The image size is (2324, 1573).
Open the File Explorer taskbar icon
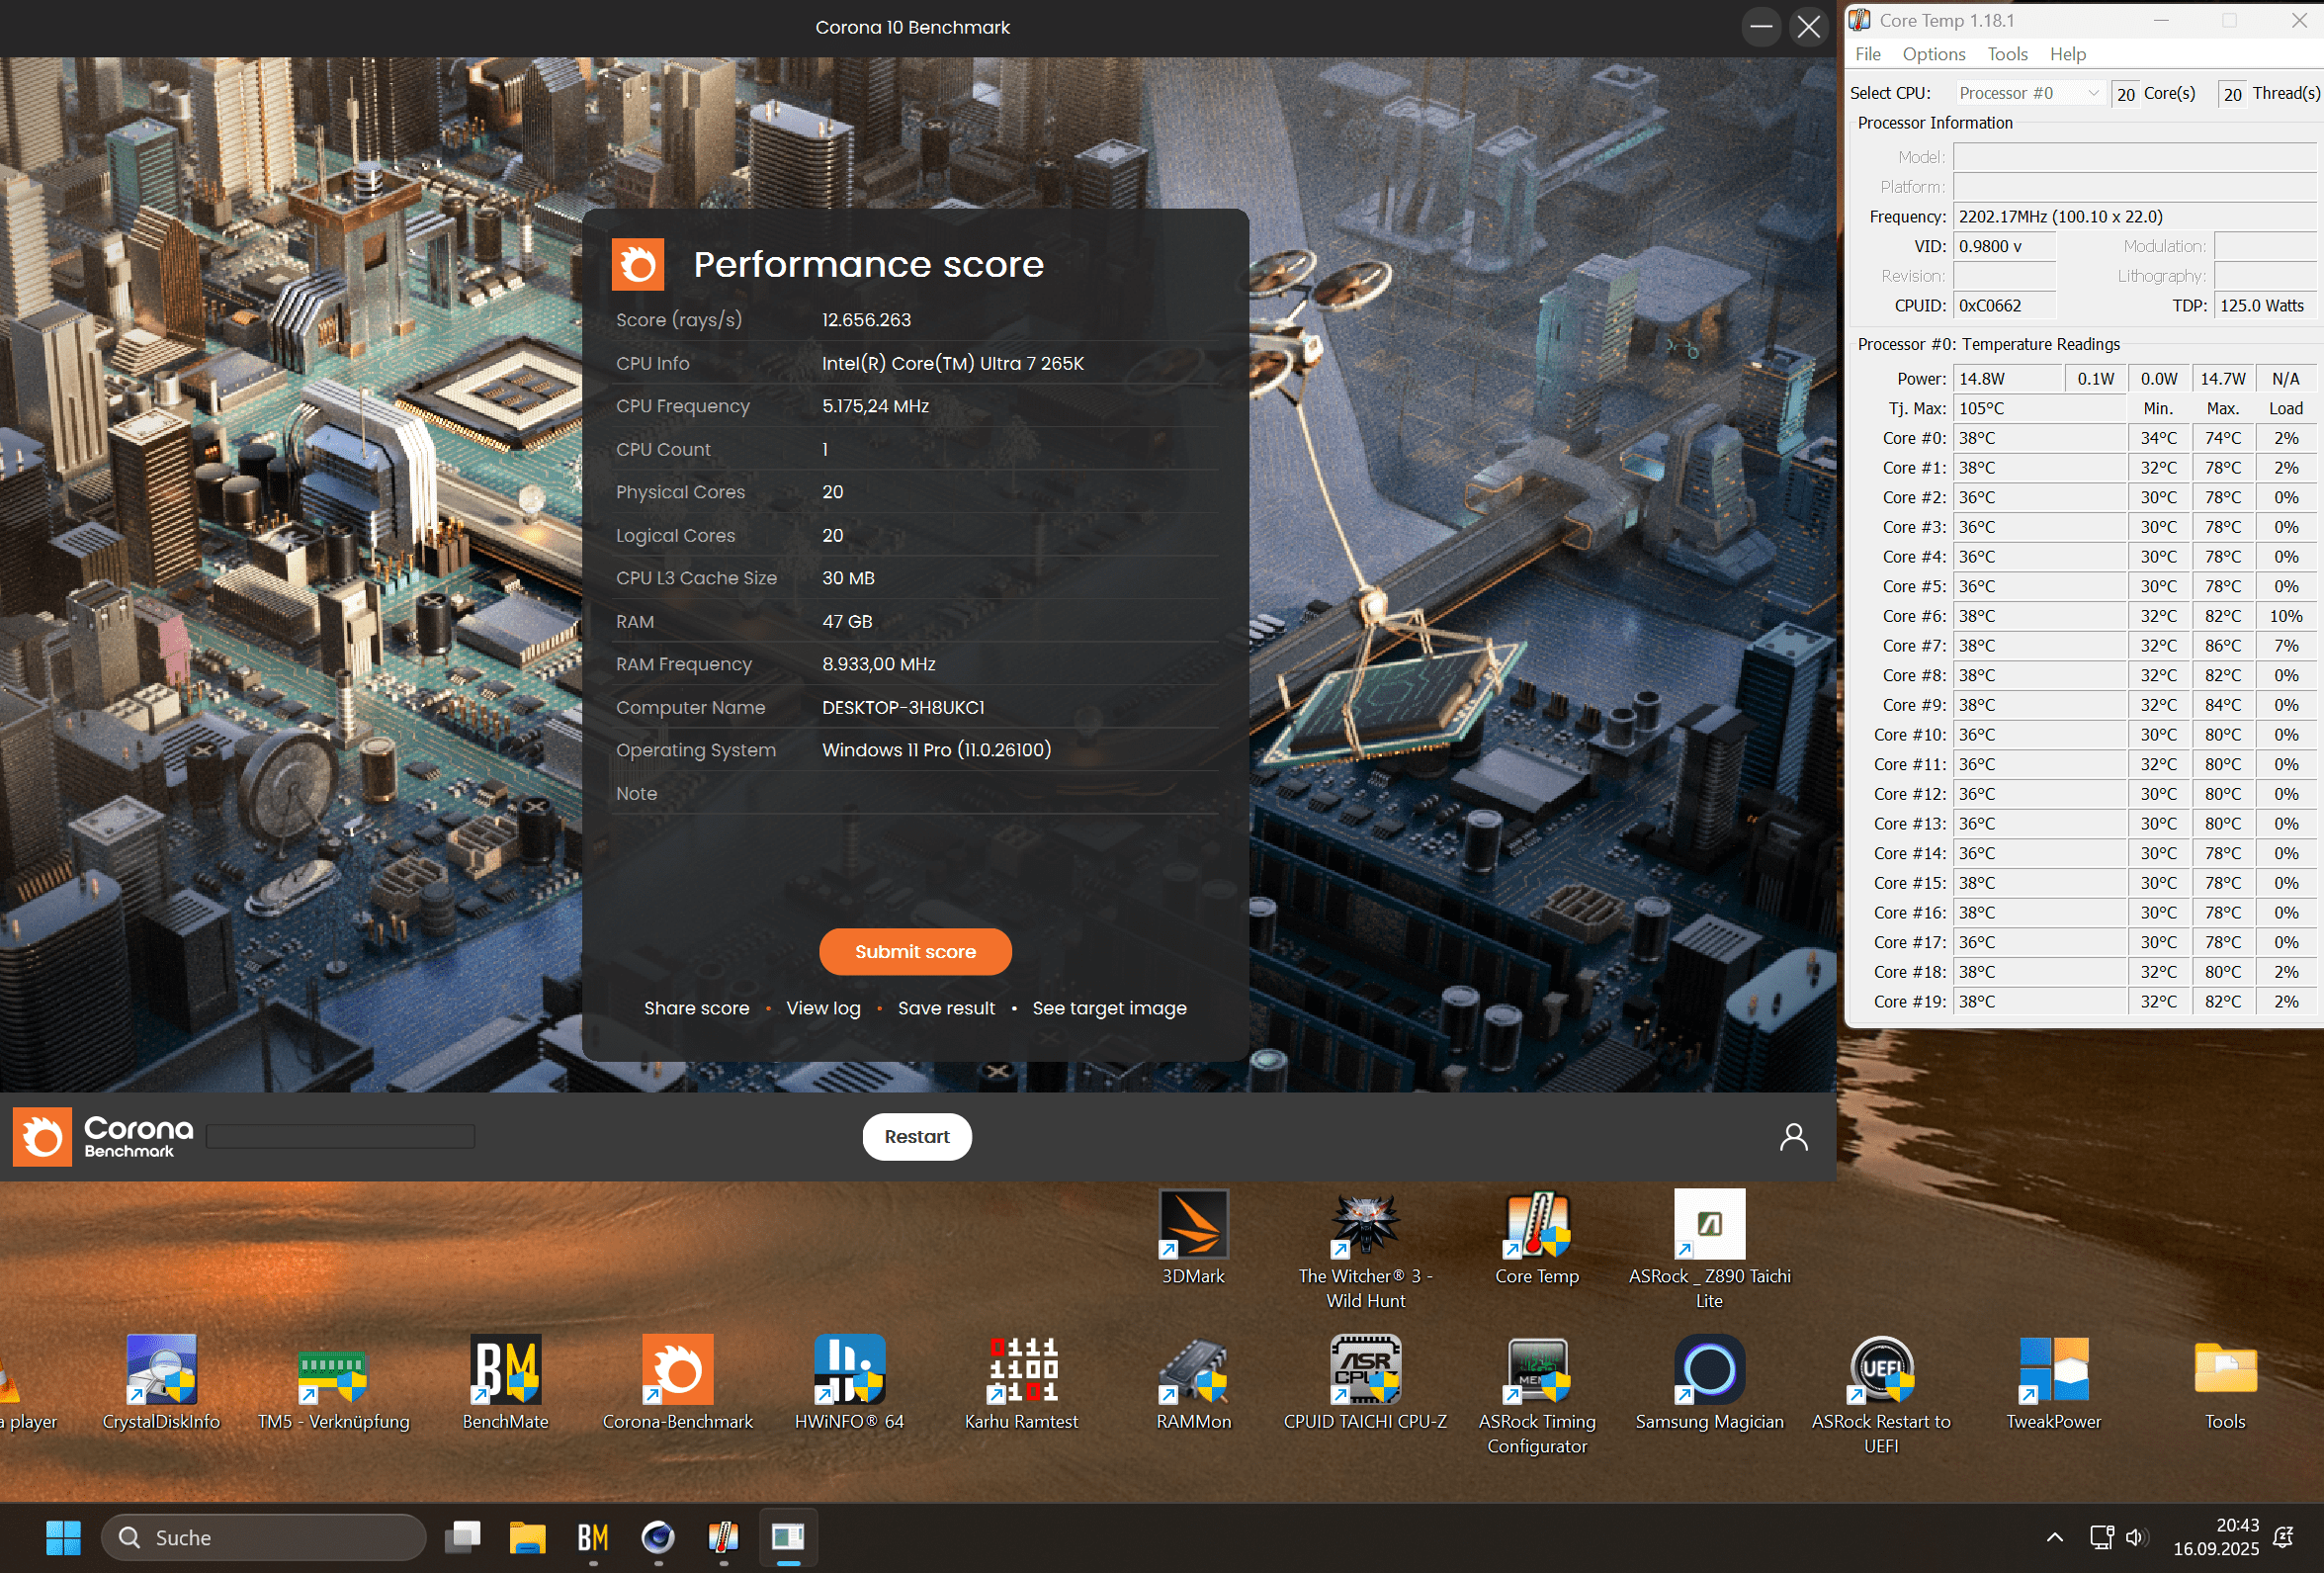coord(527,1537)
